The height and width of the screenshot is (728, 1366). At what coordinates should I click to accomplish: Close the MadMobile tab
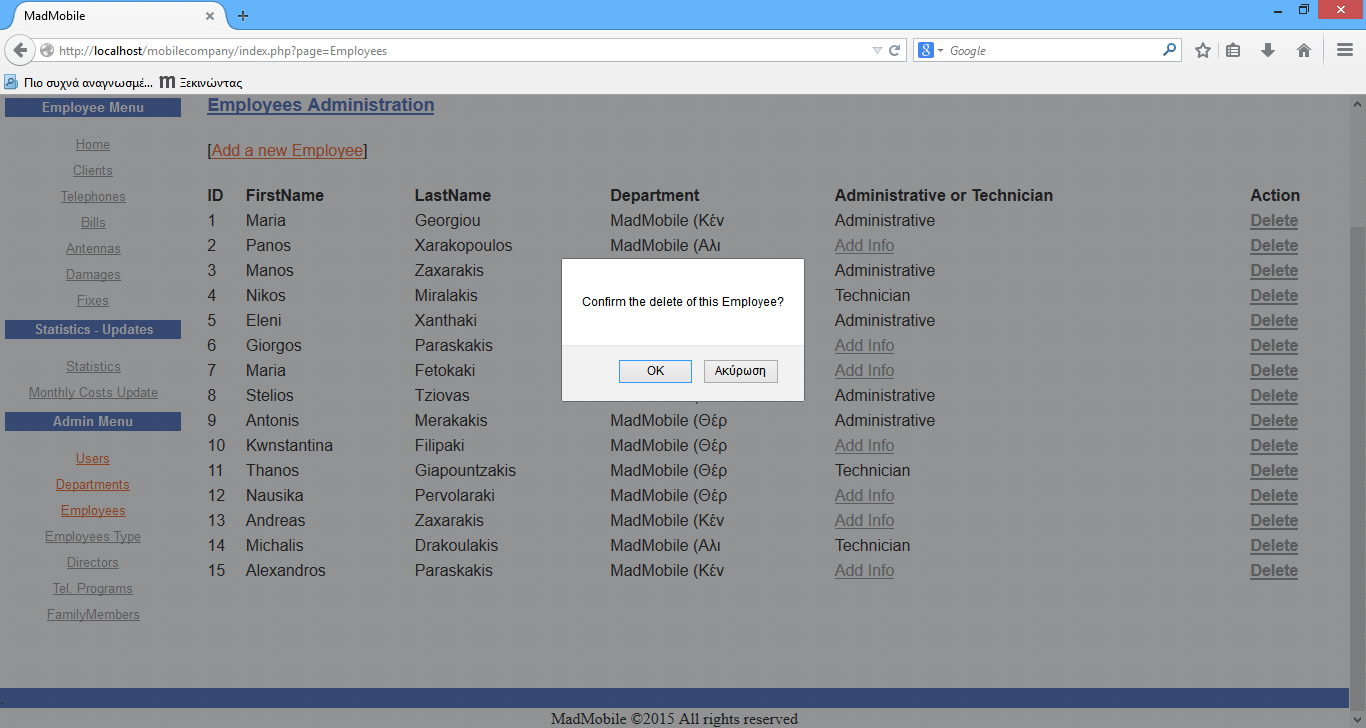211,16
